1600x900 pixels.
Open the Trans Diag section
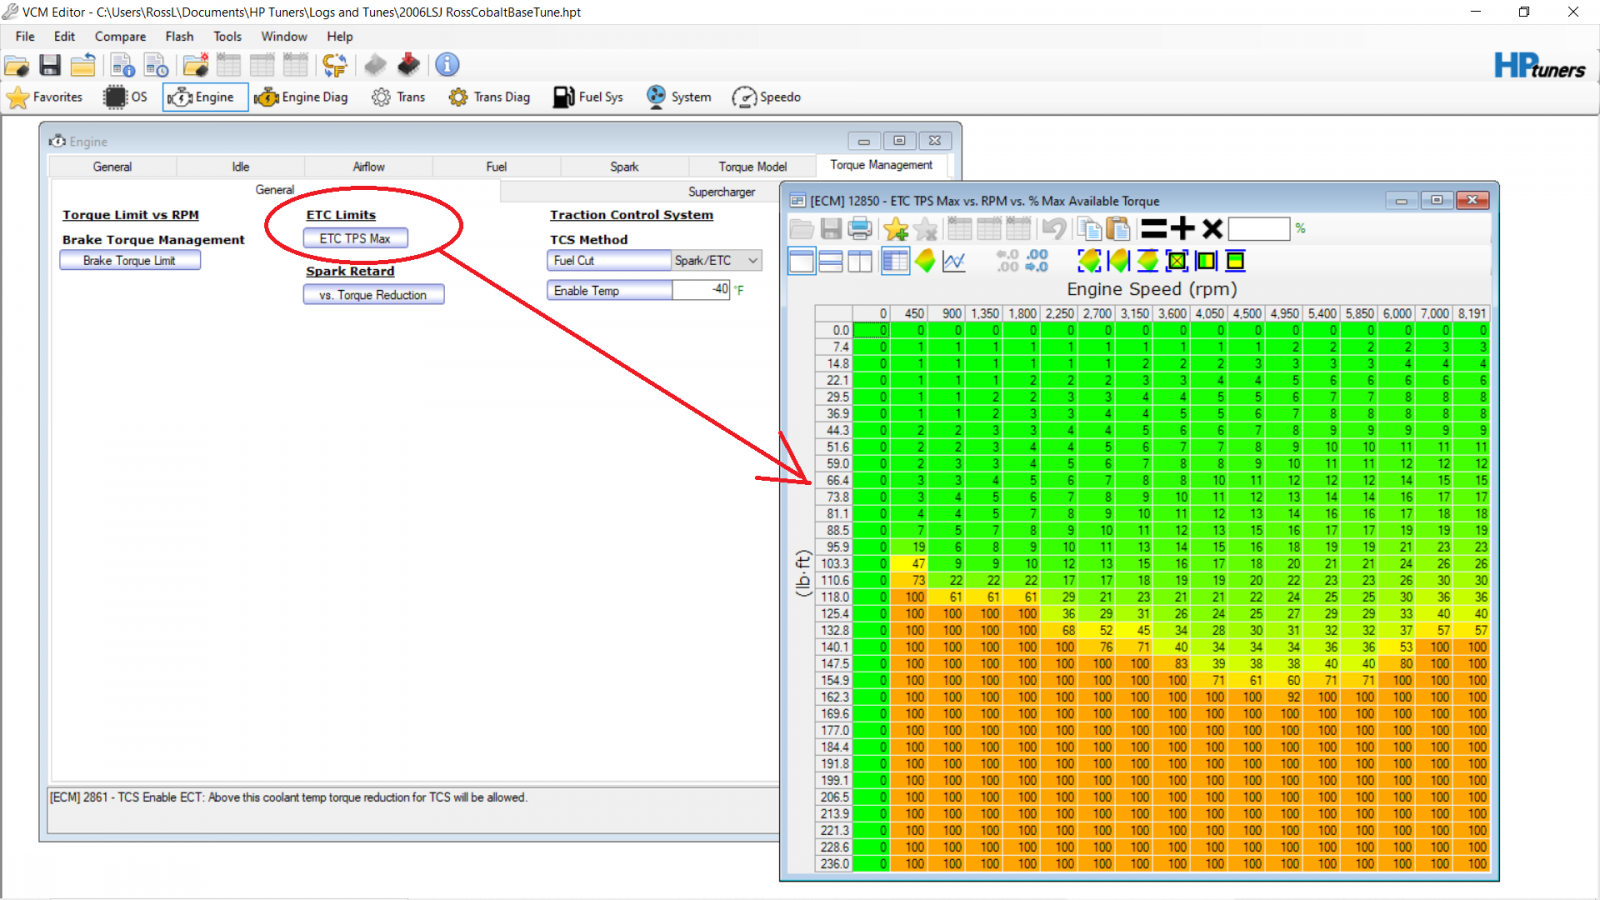(489, 97)
